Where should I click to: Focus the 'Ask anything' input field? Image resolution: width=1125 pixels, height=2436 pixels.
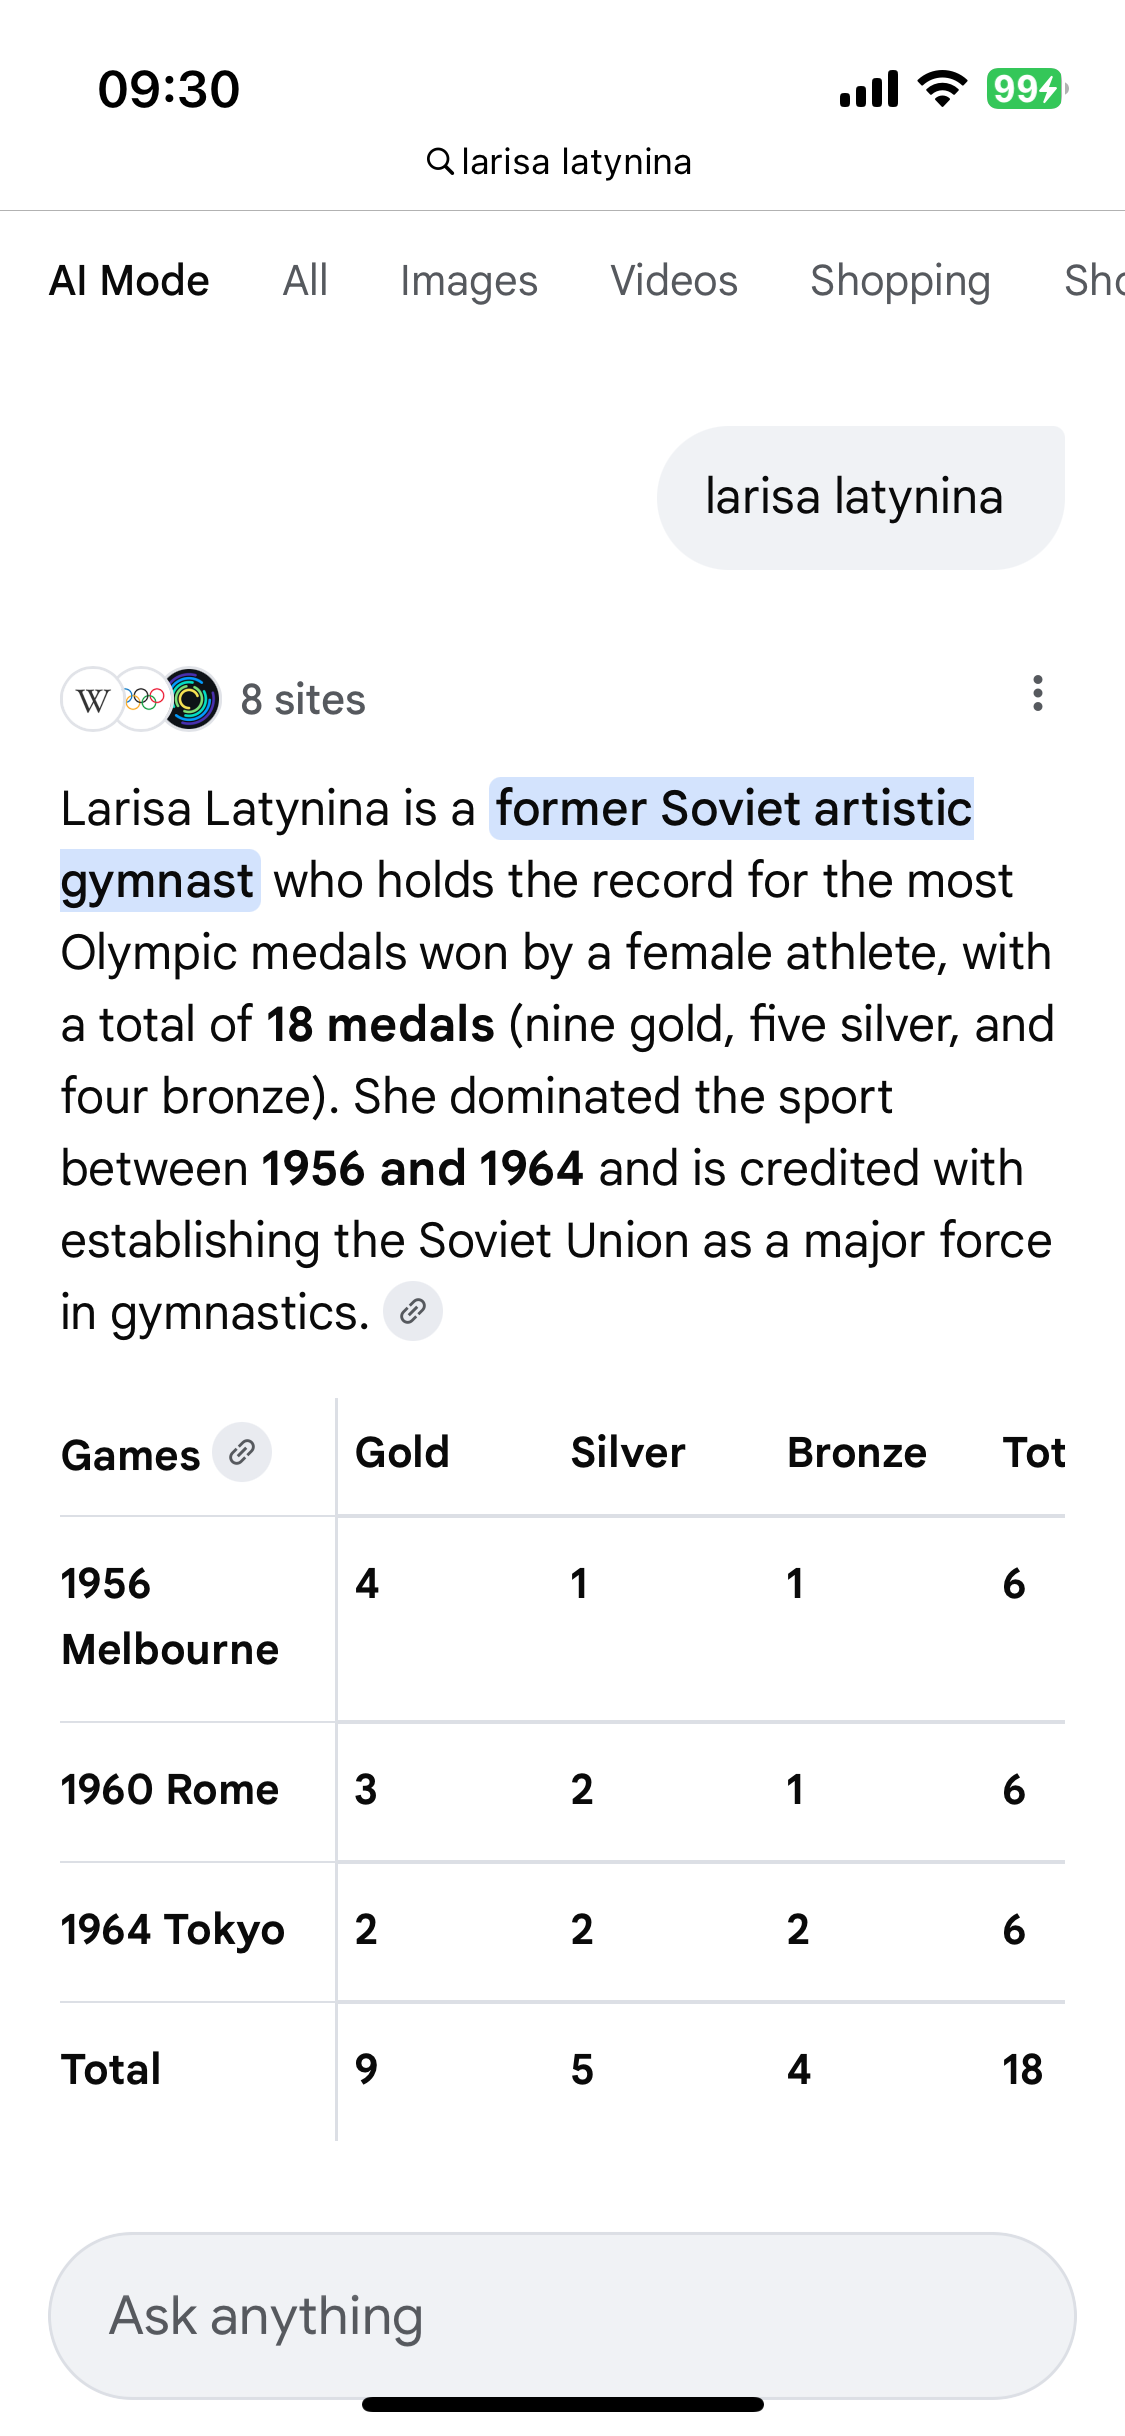pyautogui.click(x=562, y=2315)
